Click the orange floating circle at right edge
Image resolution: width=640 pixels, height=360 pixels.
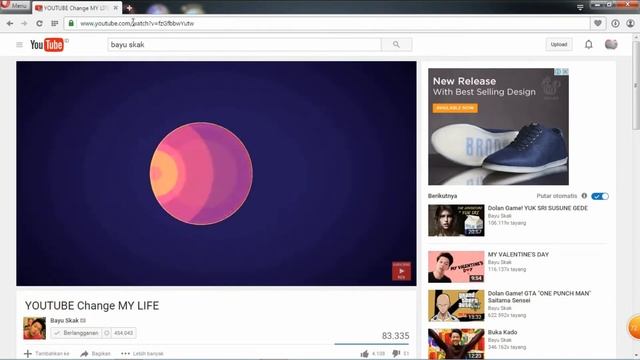coord(634,327)
